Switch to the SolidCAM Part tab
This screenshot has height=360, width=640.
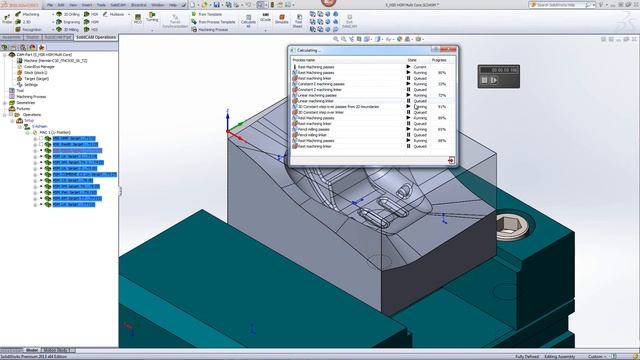click(58, 37)
